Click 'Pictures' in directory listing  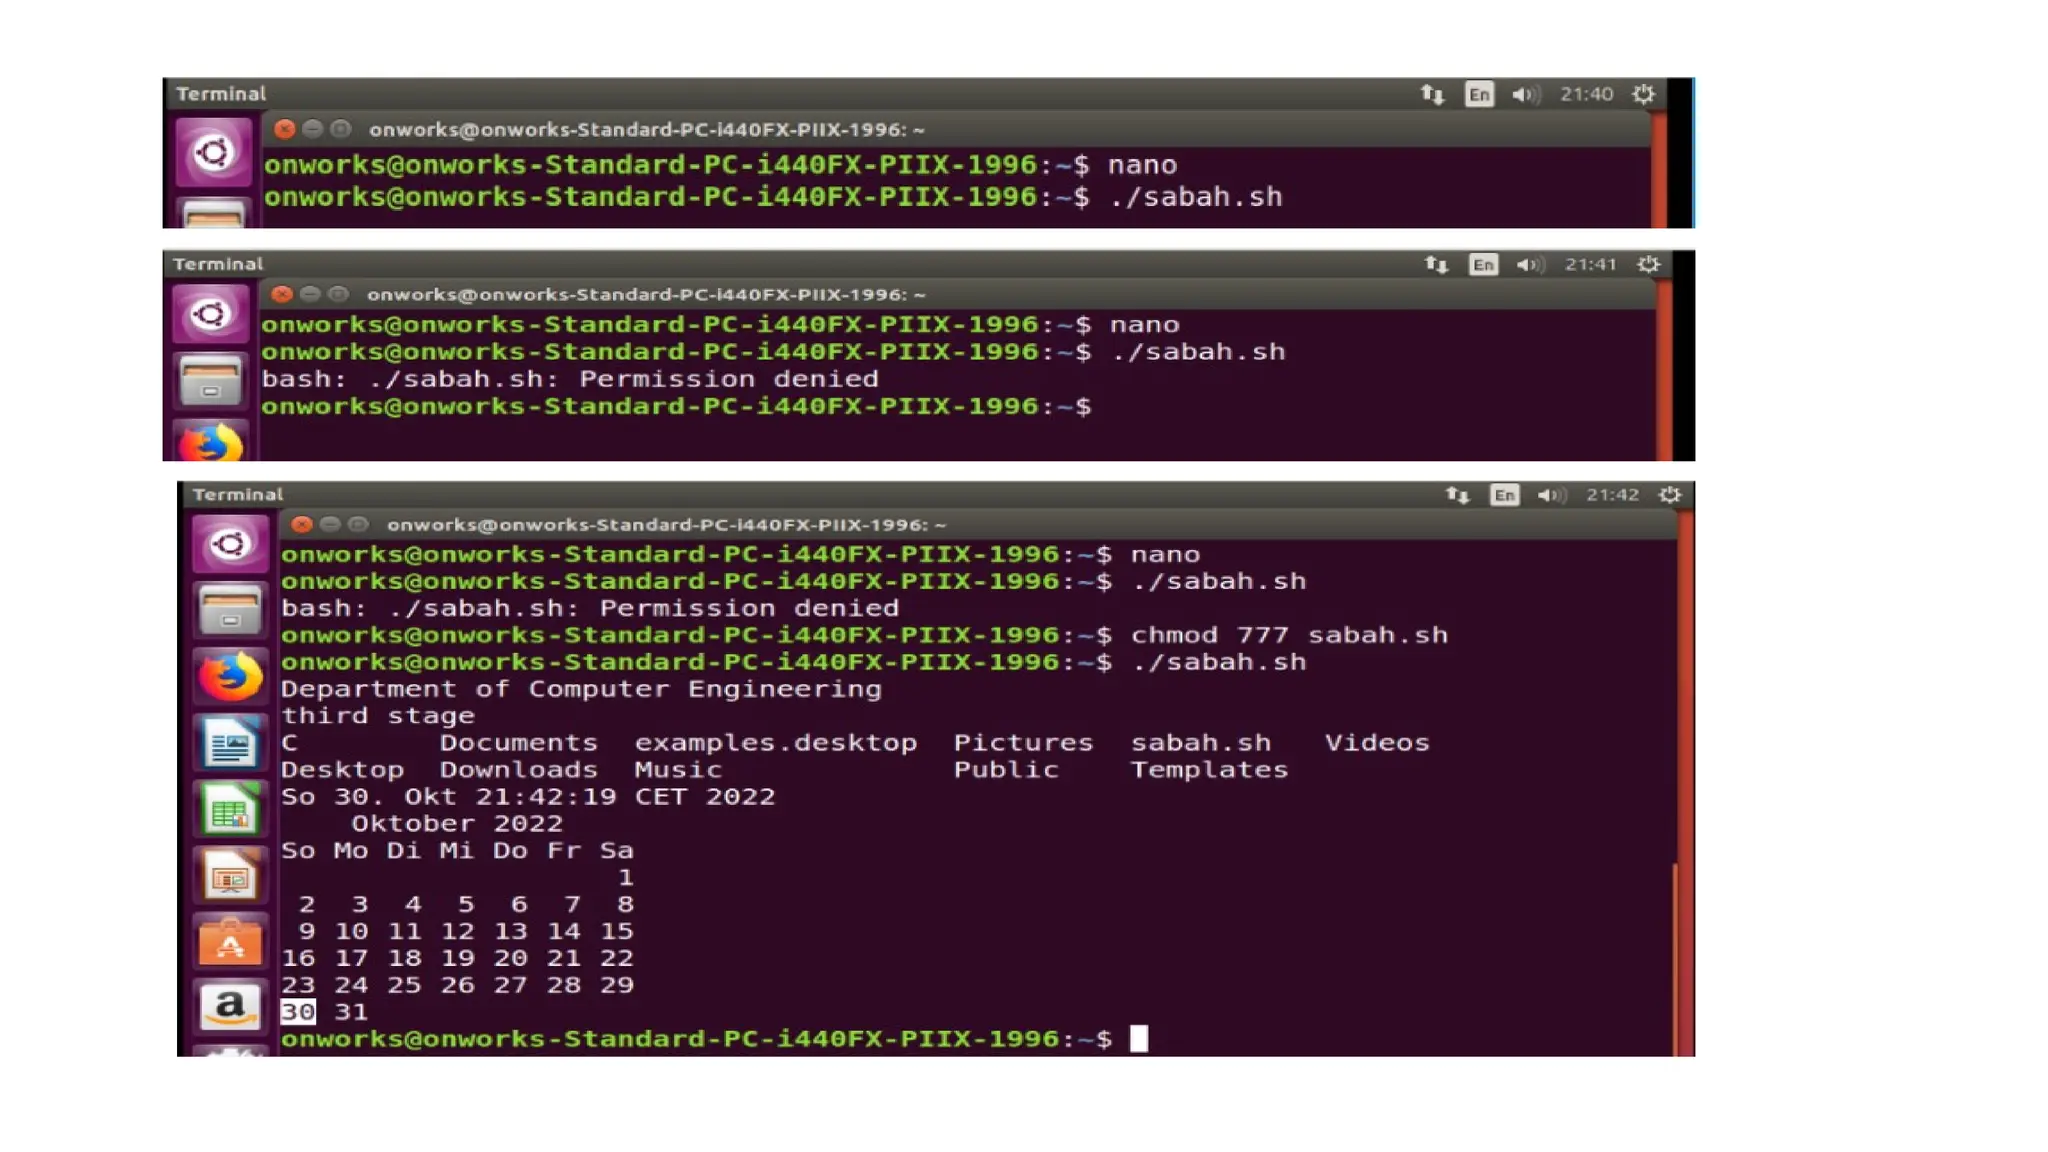coord(1023,743)
